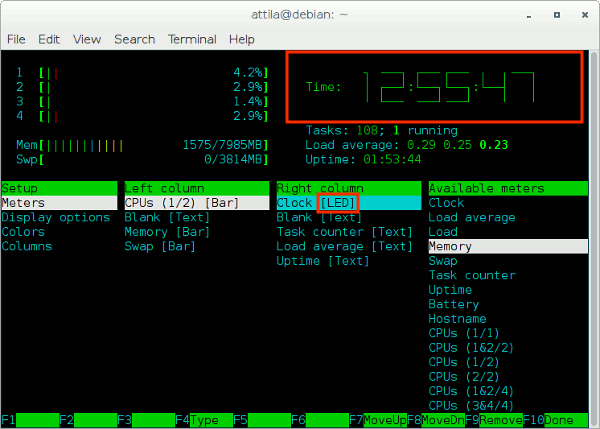The height and width of the screenshot is (429, 600).
Task: Select Colors in the Setup list
Action: click(23, 232)
